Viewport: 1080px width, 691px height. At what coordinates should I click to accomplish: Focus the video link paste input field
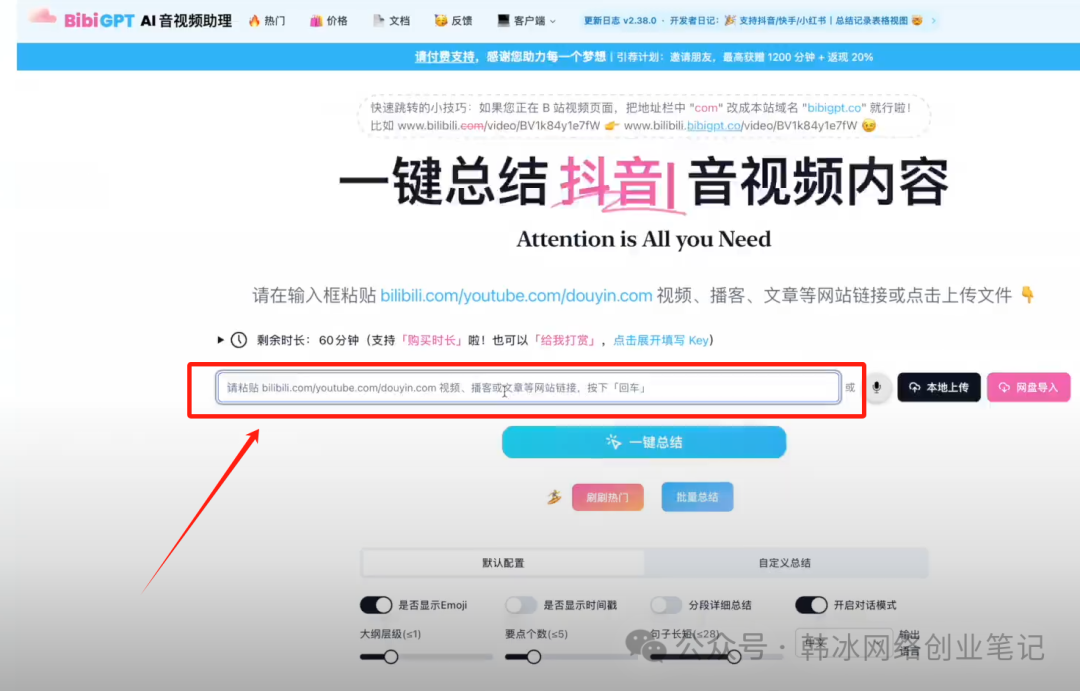click(x=528, y=387)
